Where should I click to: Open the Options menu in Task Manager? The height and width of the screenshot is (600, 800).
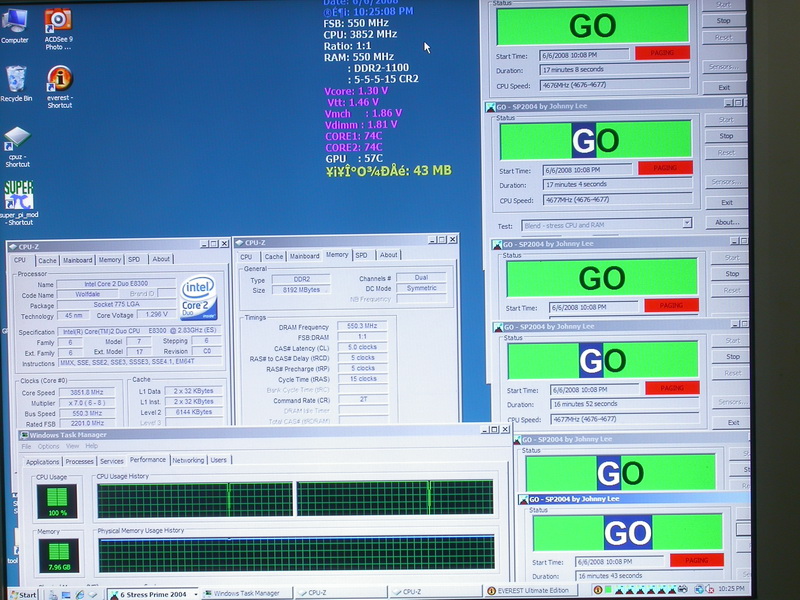(48, 446)
